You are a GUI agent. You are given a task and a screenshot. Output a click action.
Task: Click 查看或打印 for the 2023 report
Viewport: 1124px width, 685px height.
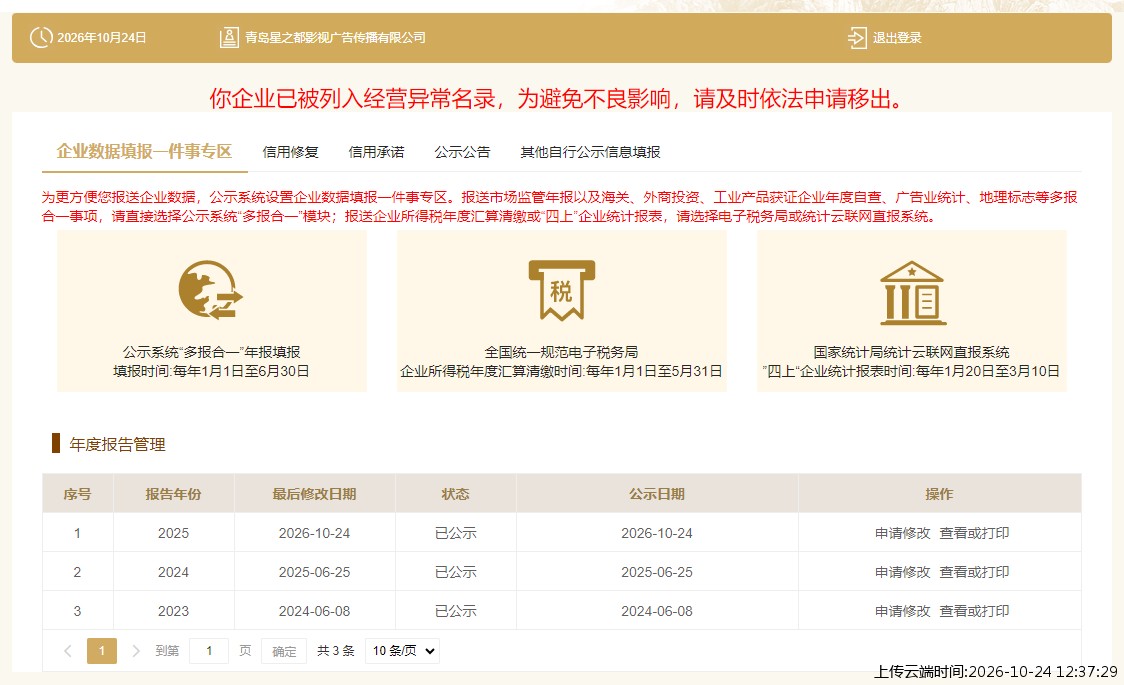tap(974, 611)
